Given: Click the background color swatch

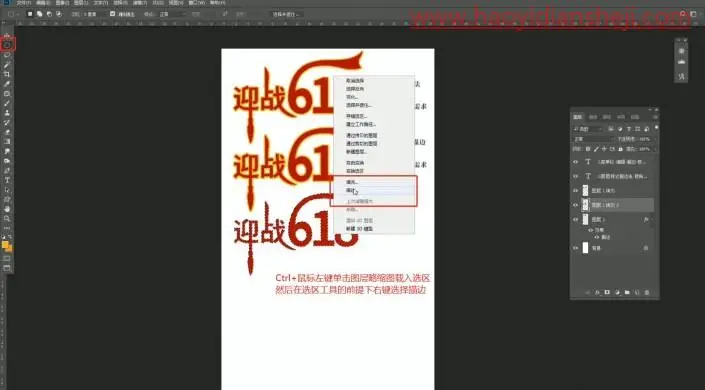Looking at the screenshot, I should [10, 248].
